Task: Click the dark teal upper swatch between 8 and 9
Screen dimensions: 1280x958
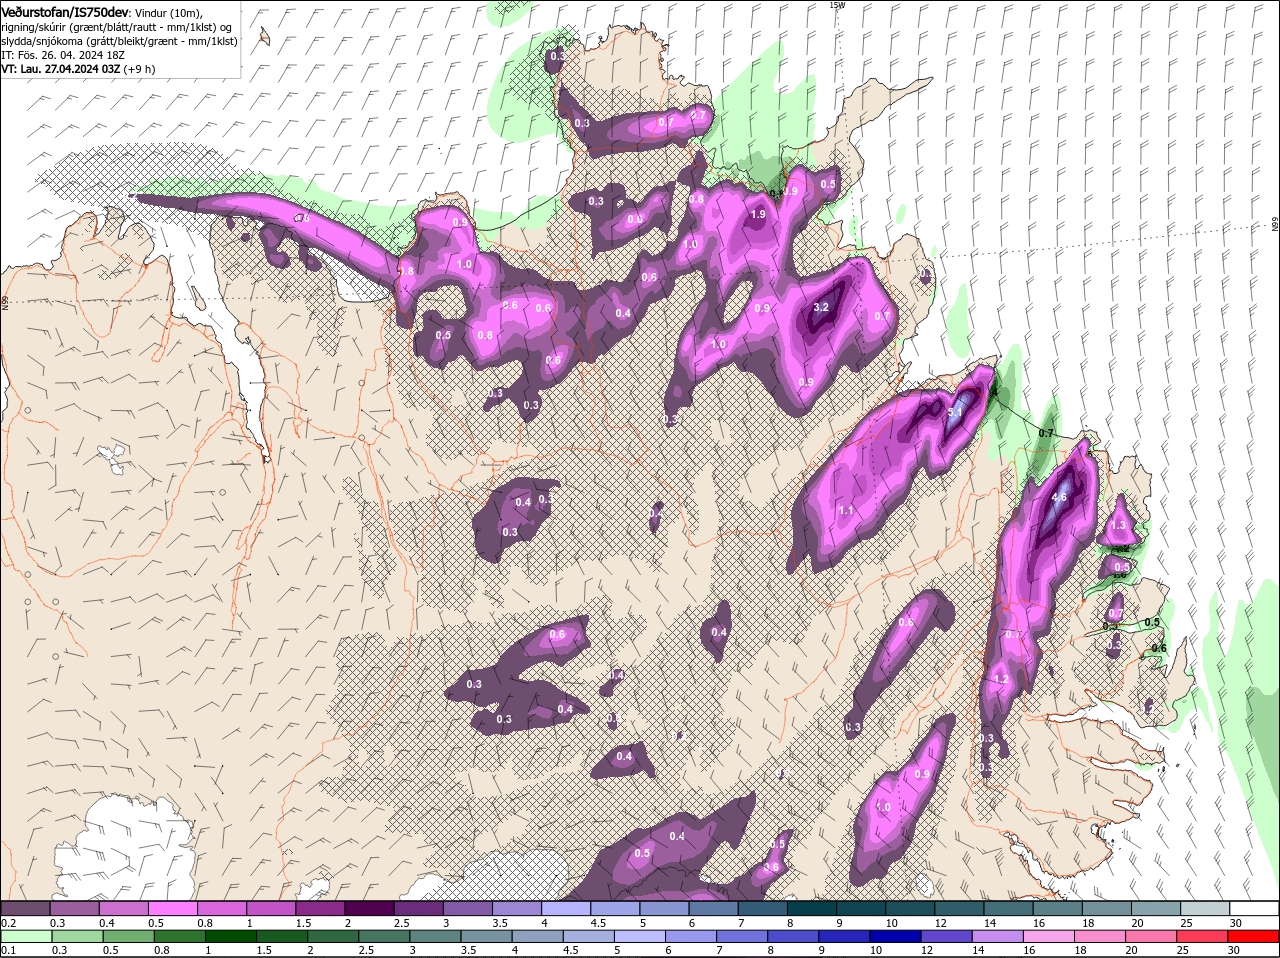Action: pyautogui.click(x=811, y=908)
